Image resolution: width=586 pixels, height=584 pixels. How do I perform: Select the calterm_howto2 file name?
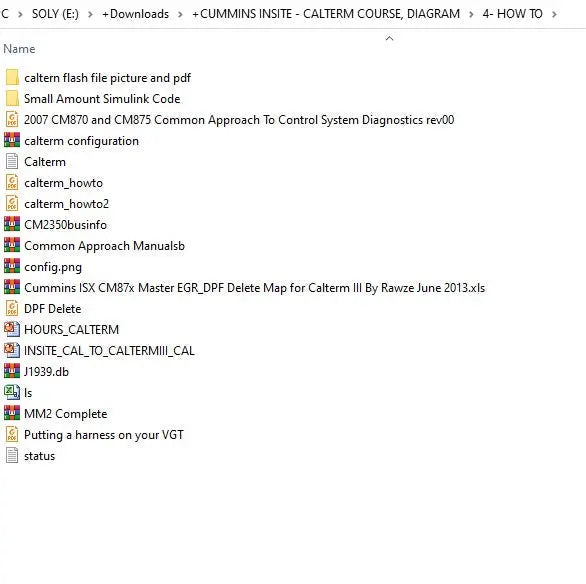[x=67, y=204]
